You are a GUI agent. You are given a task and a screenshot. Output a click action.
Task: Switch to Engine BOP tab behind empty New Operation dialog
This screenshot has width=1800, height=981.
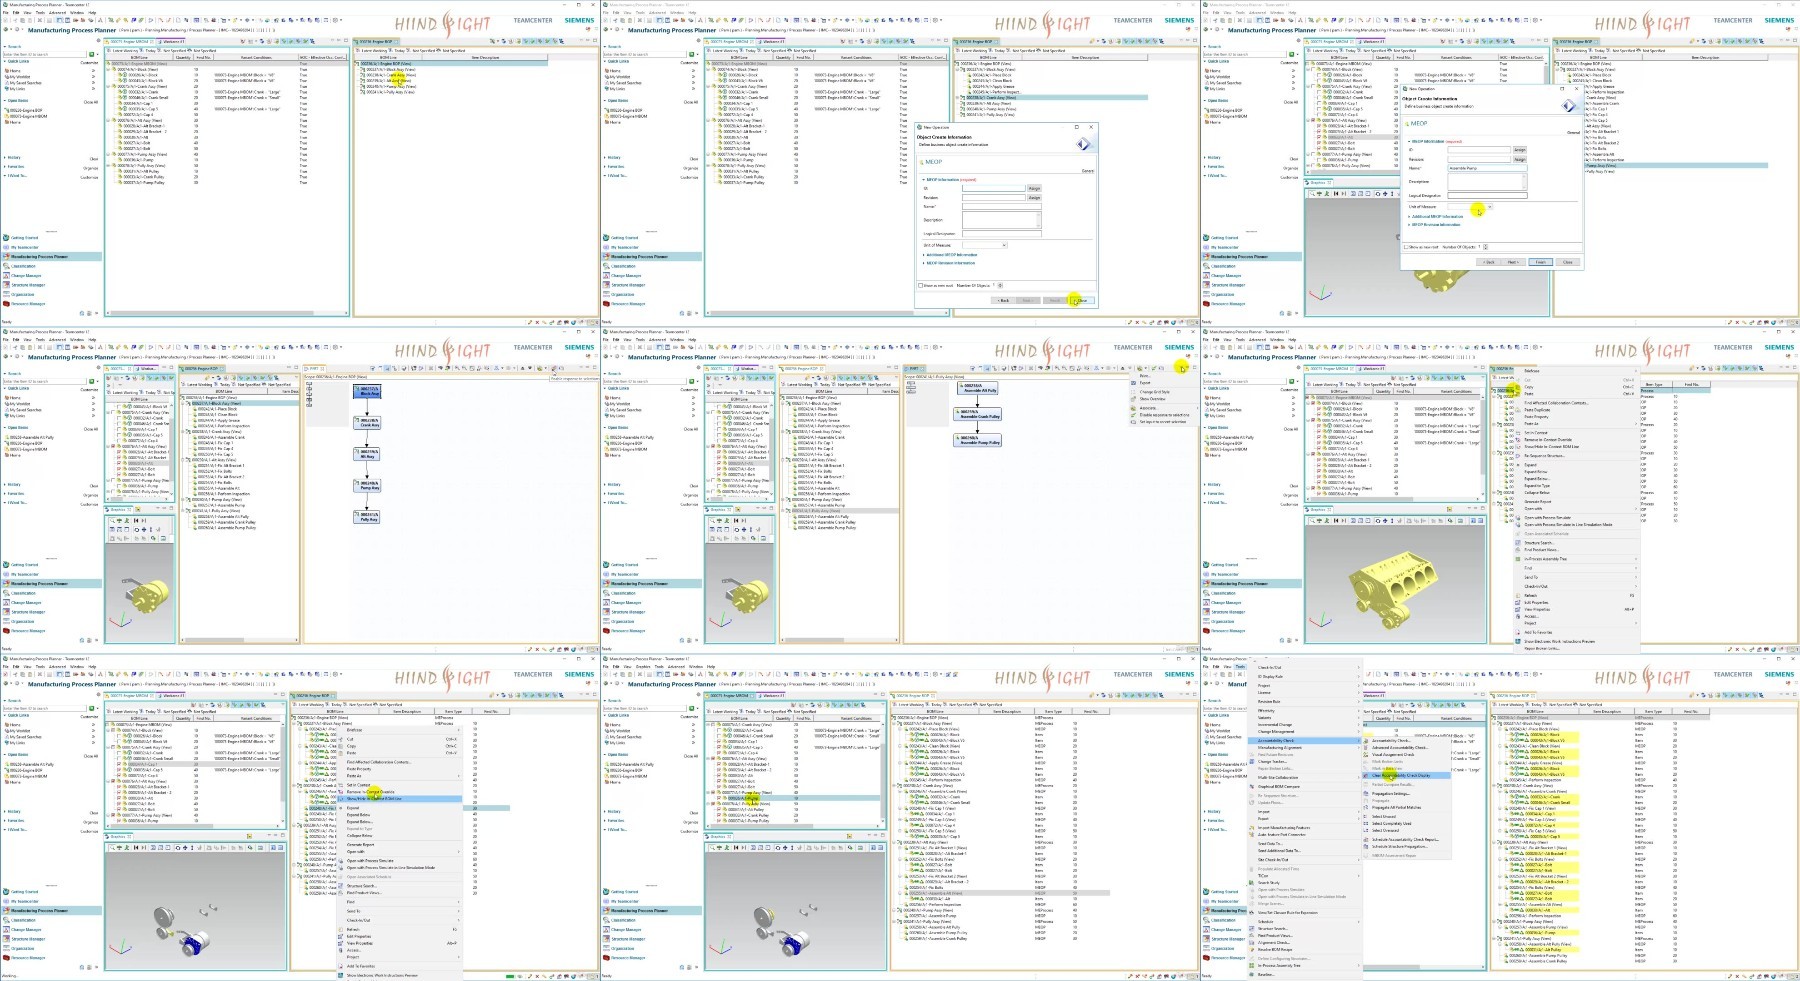976,42
